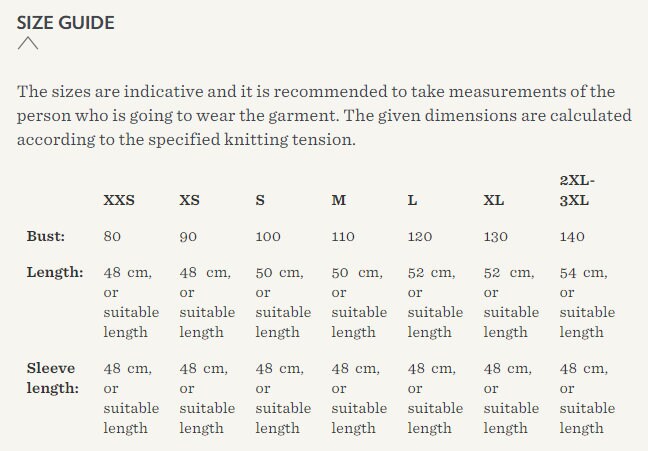Click the Bust row label
This screenshot has width=648, height=451.
click(x=46, y=236)
